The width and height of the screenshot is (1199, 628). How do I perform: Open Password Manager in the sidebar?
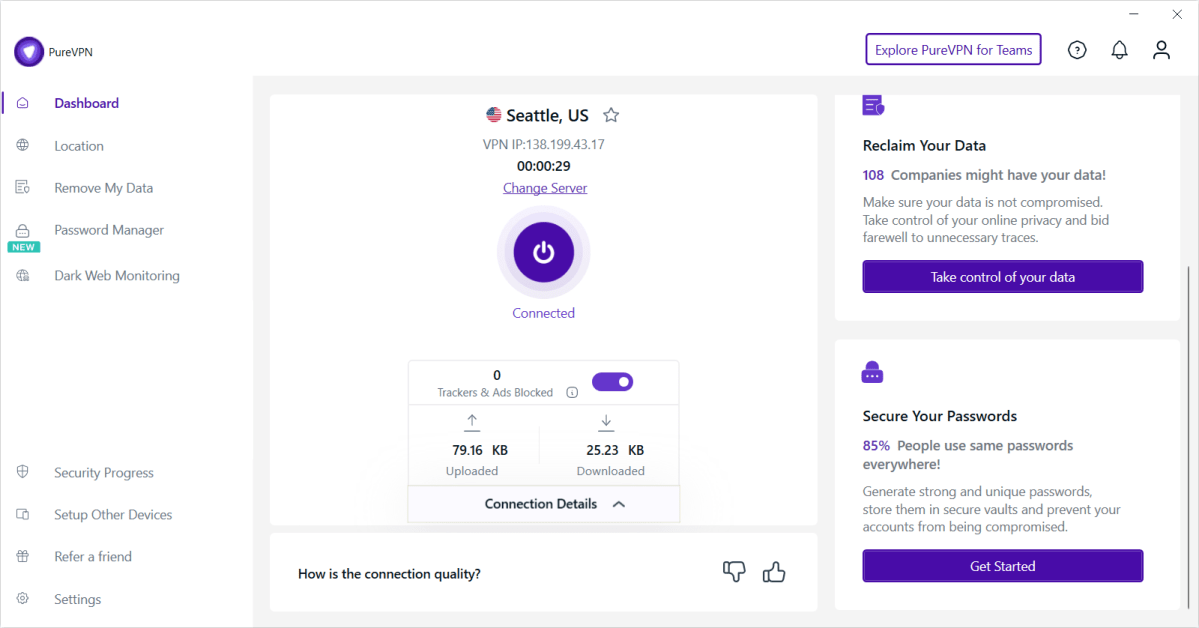(x=109, y=230)
